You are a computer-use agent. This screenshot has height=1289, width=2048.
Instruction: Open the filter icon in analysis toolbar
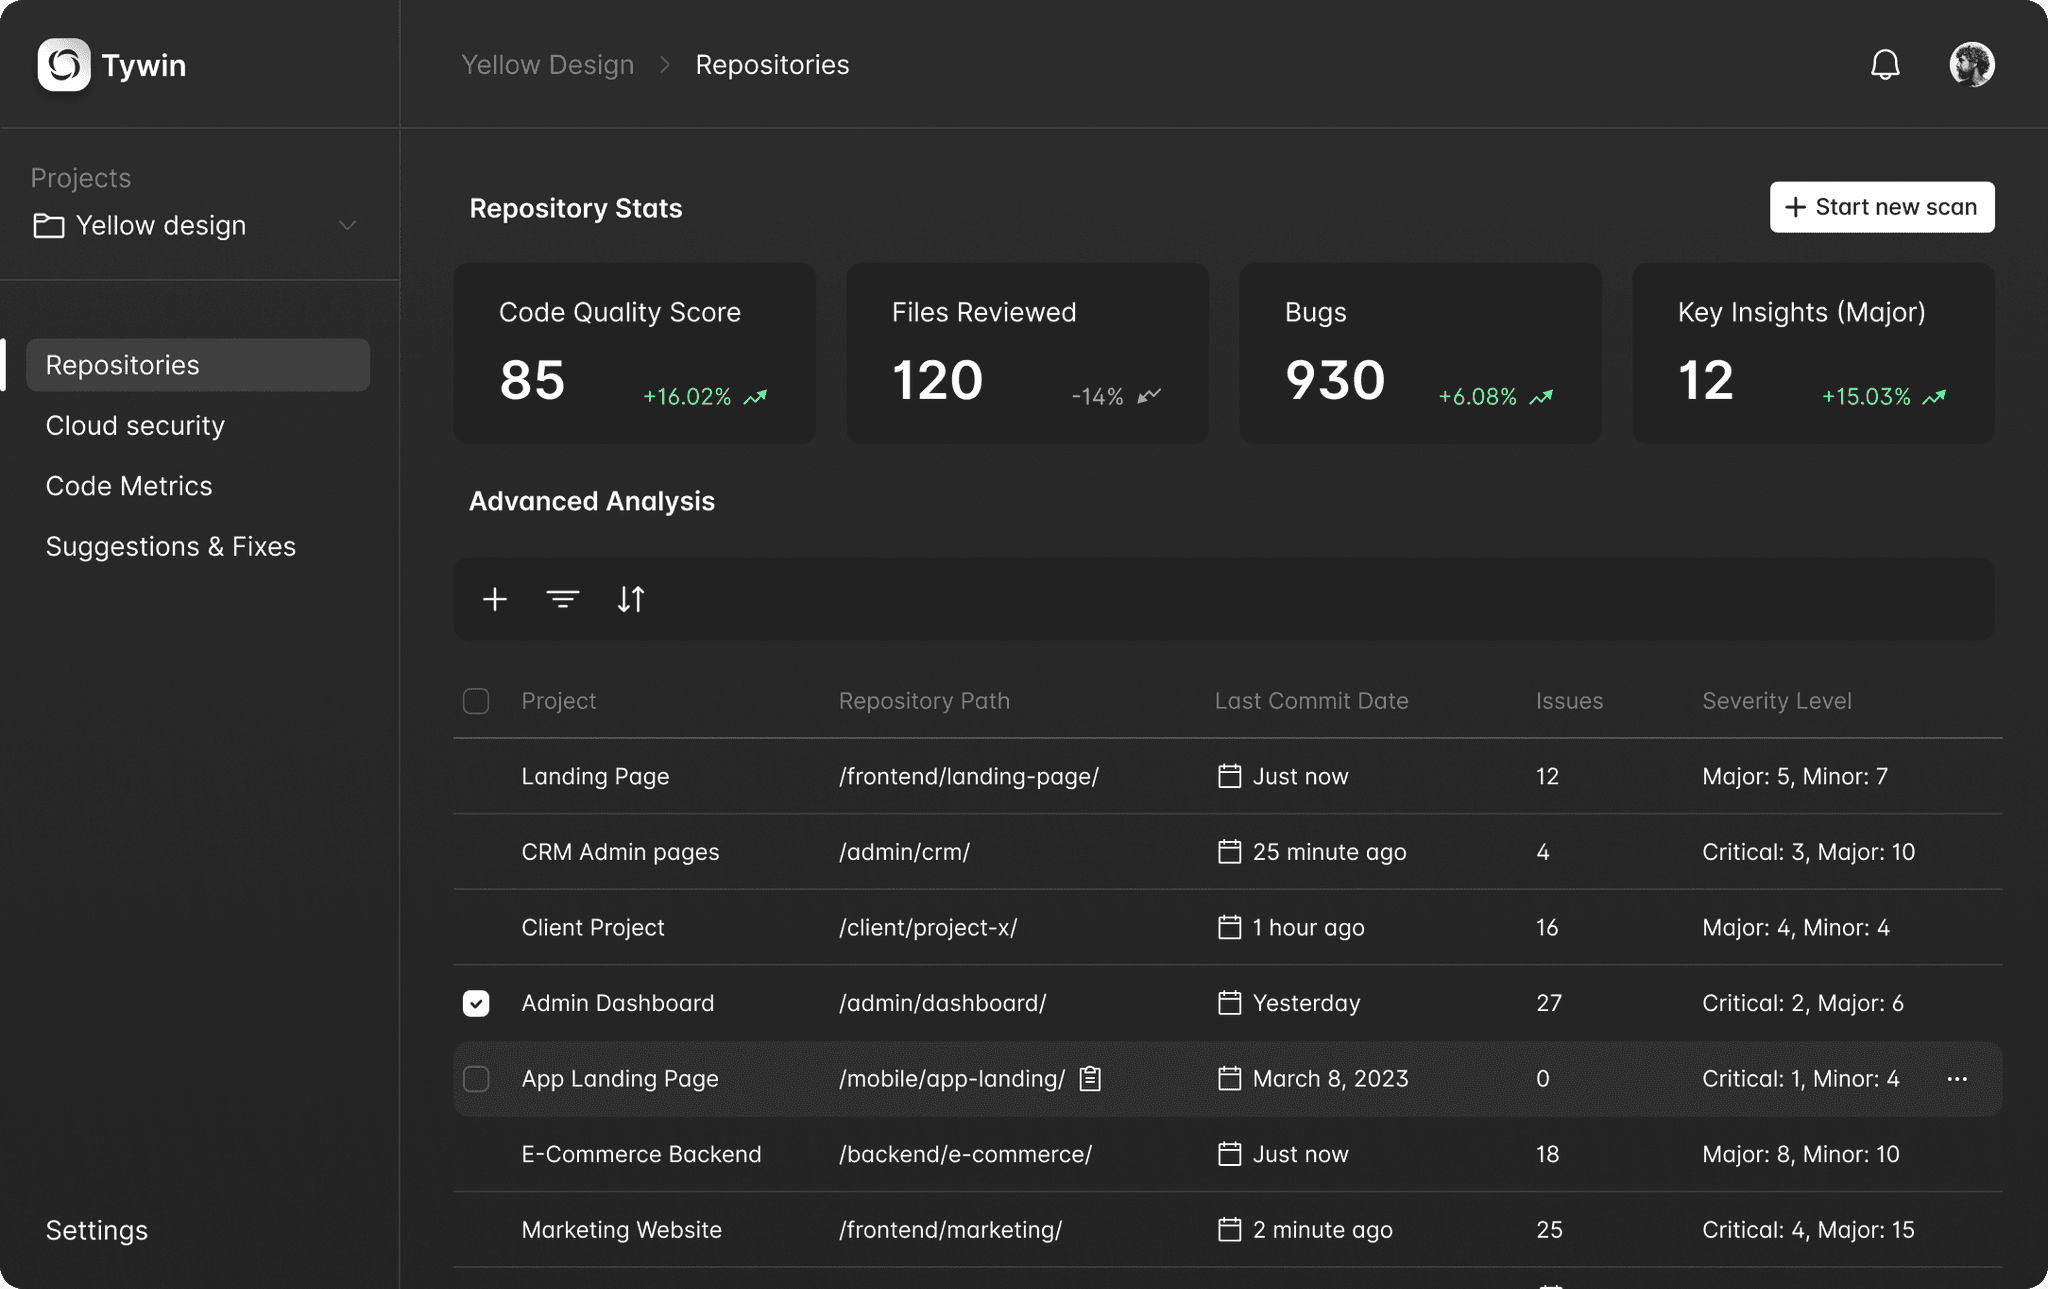point(563,599)
